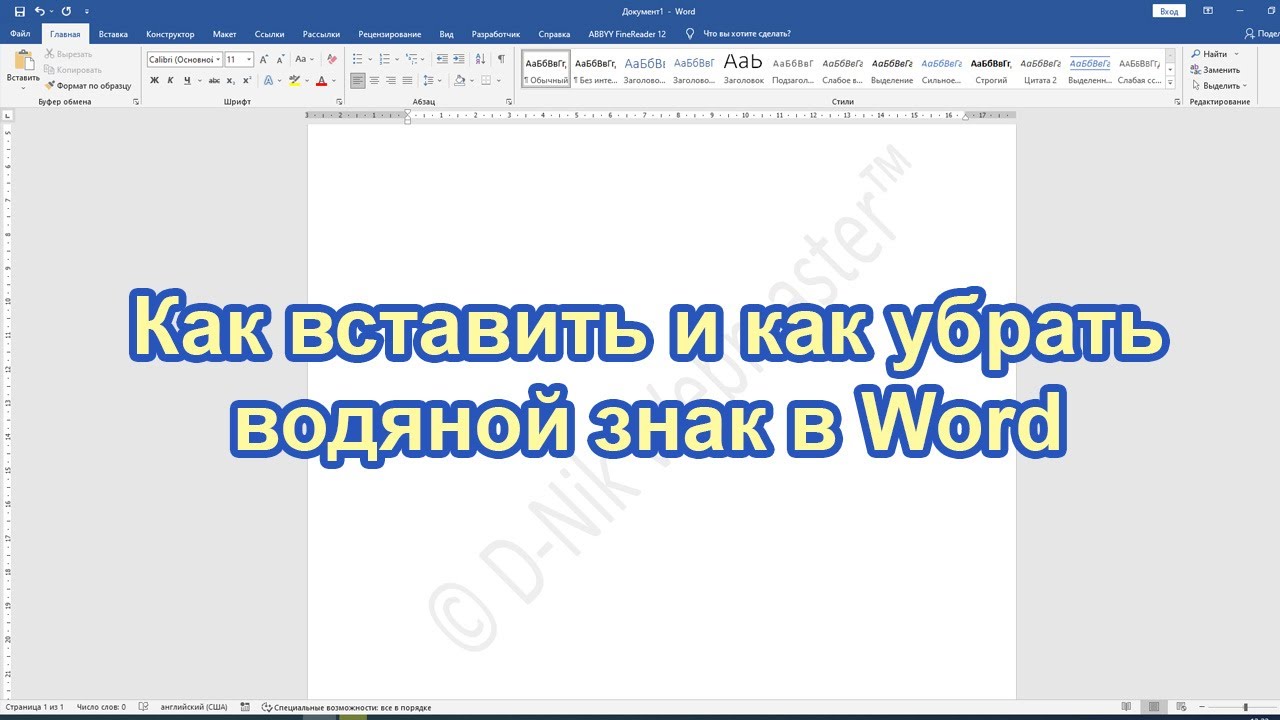Click the multilevel list icon
The height and width of the screenshot is (720, 1280).
[413, 59]
